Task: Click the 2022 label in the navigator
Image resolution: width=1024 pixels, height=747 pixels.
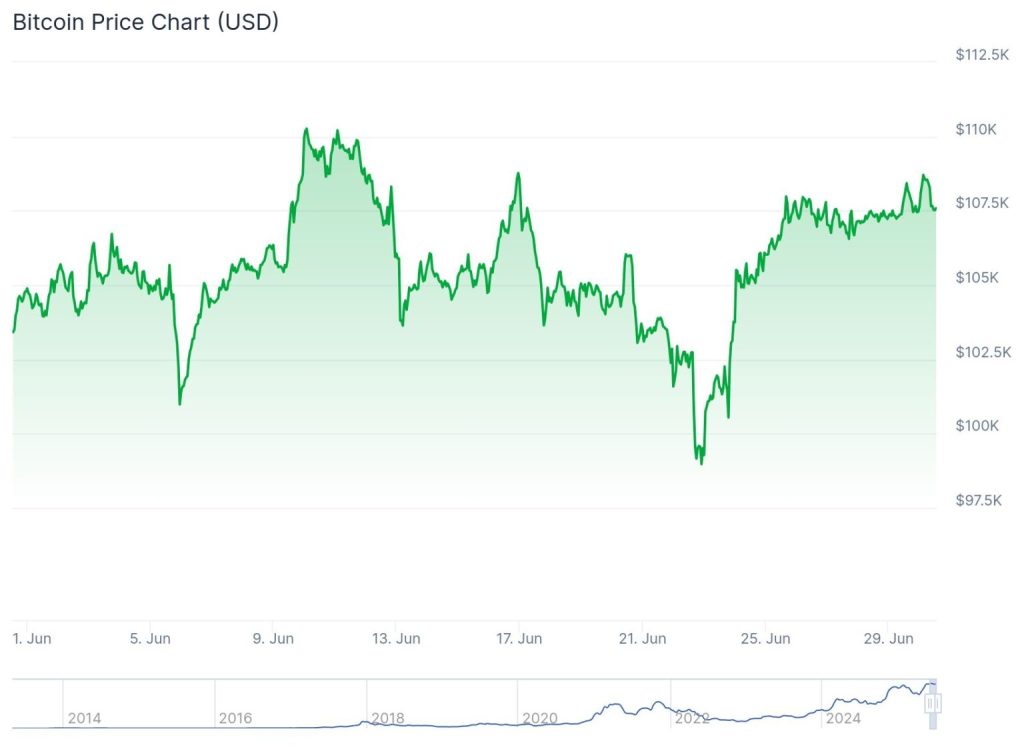Action: tap(692, 718)
